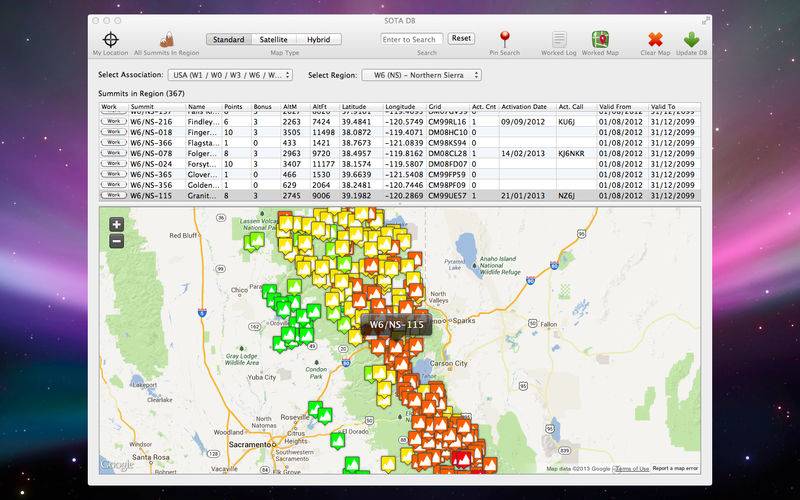800x500 pixels.
Task: Click Work button for W6/NS-356
Action: (x=113, y=185)
